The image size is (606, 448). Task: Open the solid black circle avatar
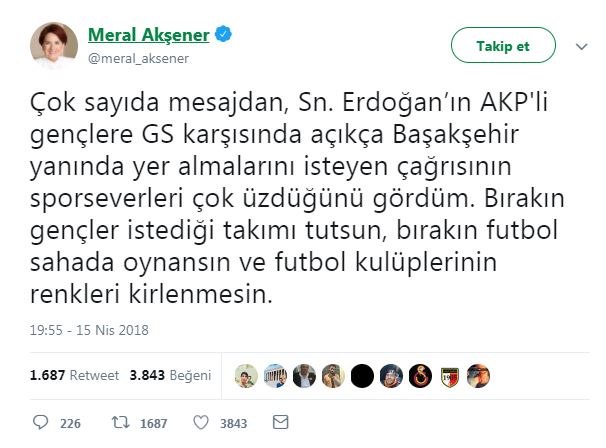point(362,376)
